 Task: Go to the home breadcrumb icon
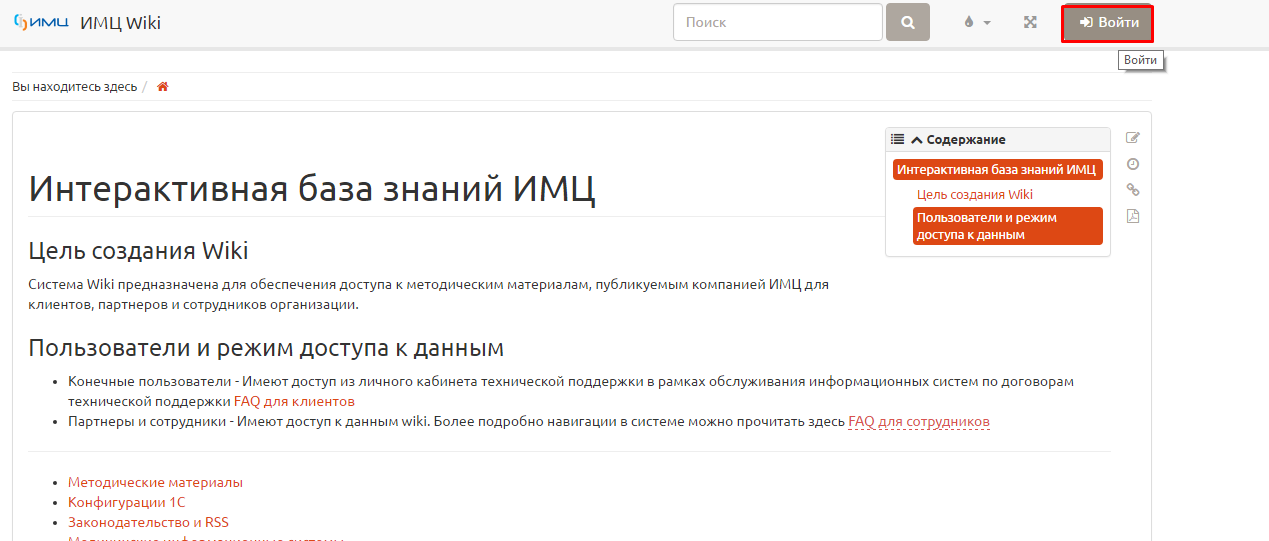(x=163, y=86)
